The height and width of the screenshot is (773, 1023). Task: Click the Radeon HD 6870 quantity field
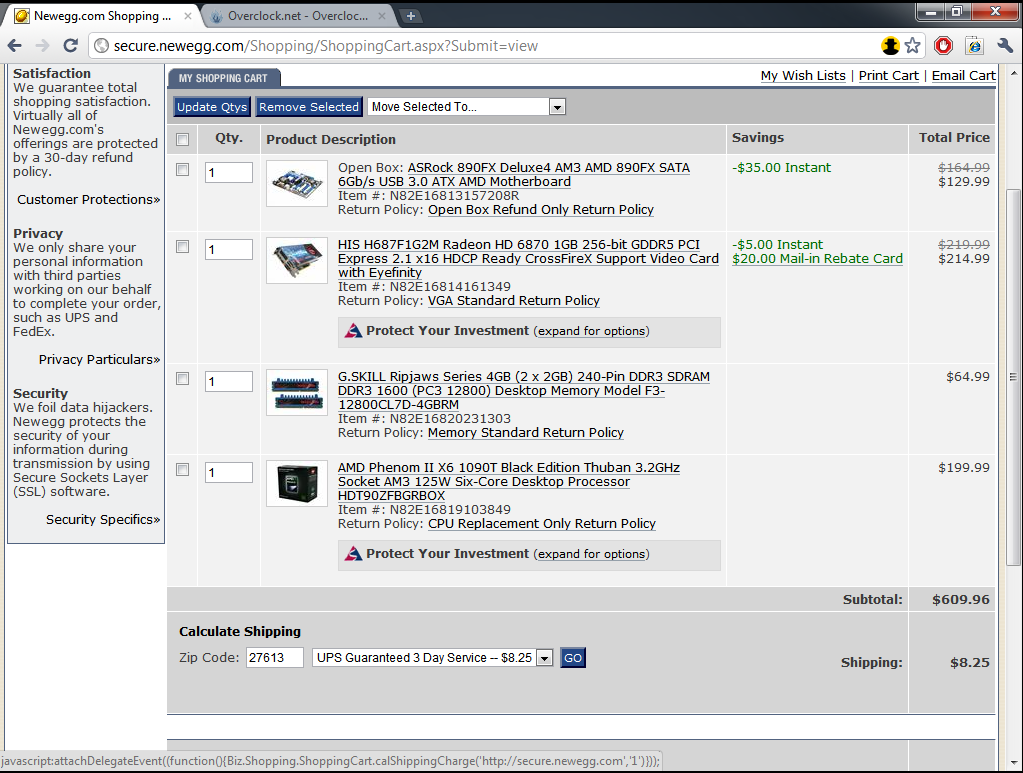point(229,250)
